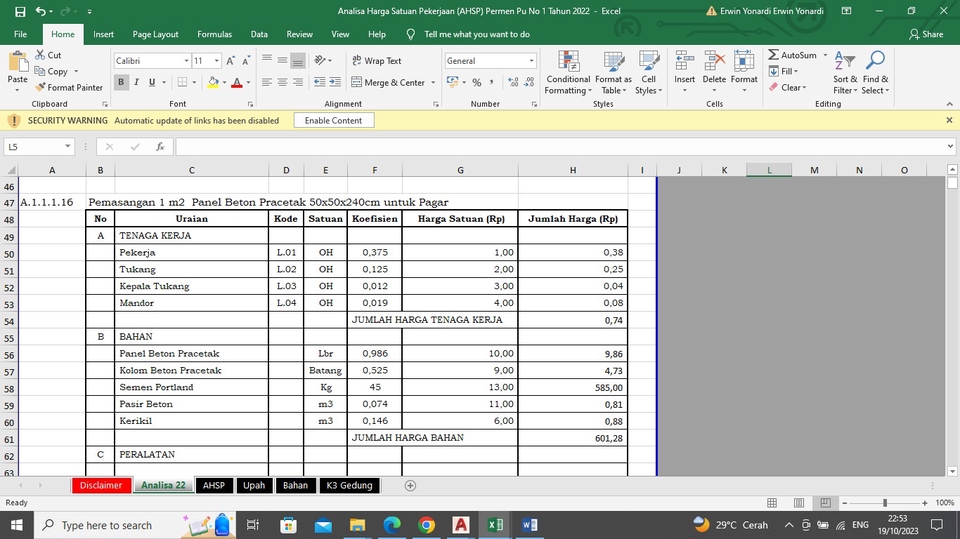Click the Save icon in title bar

(20, 11)
